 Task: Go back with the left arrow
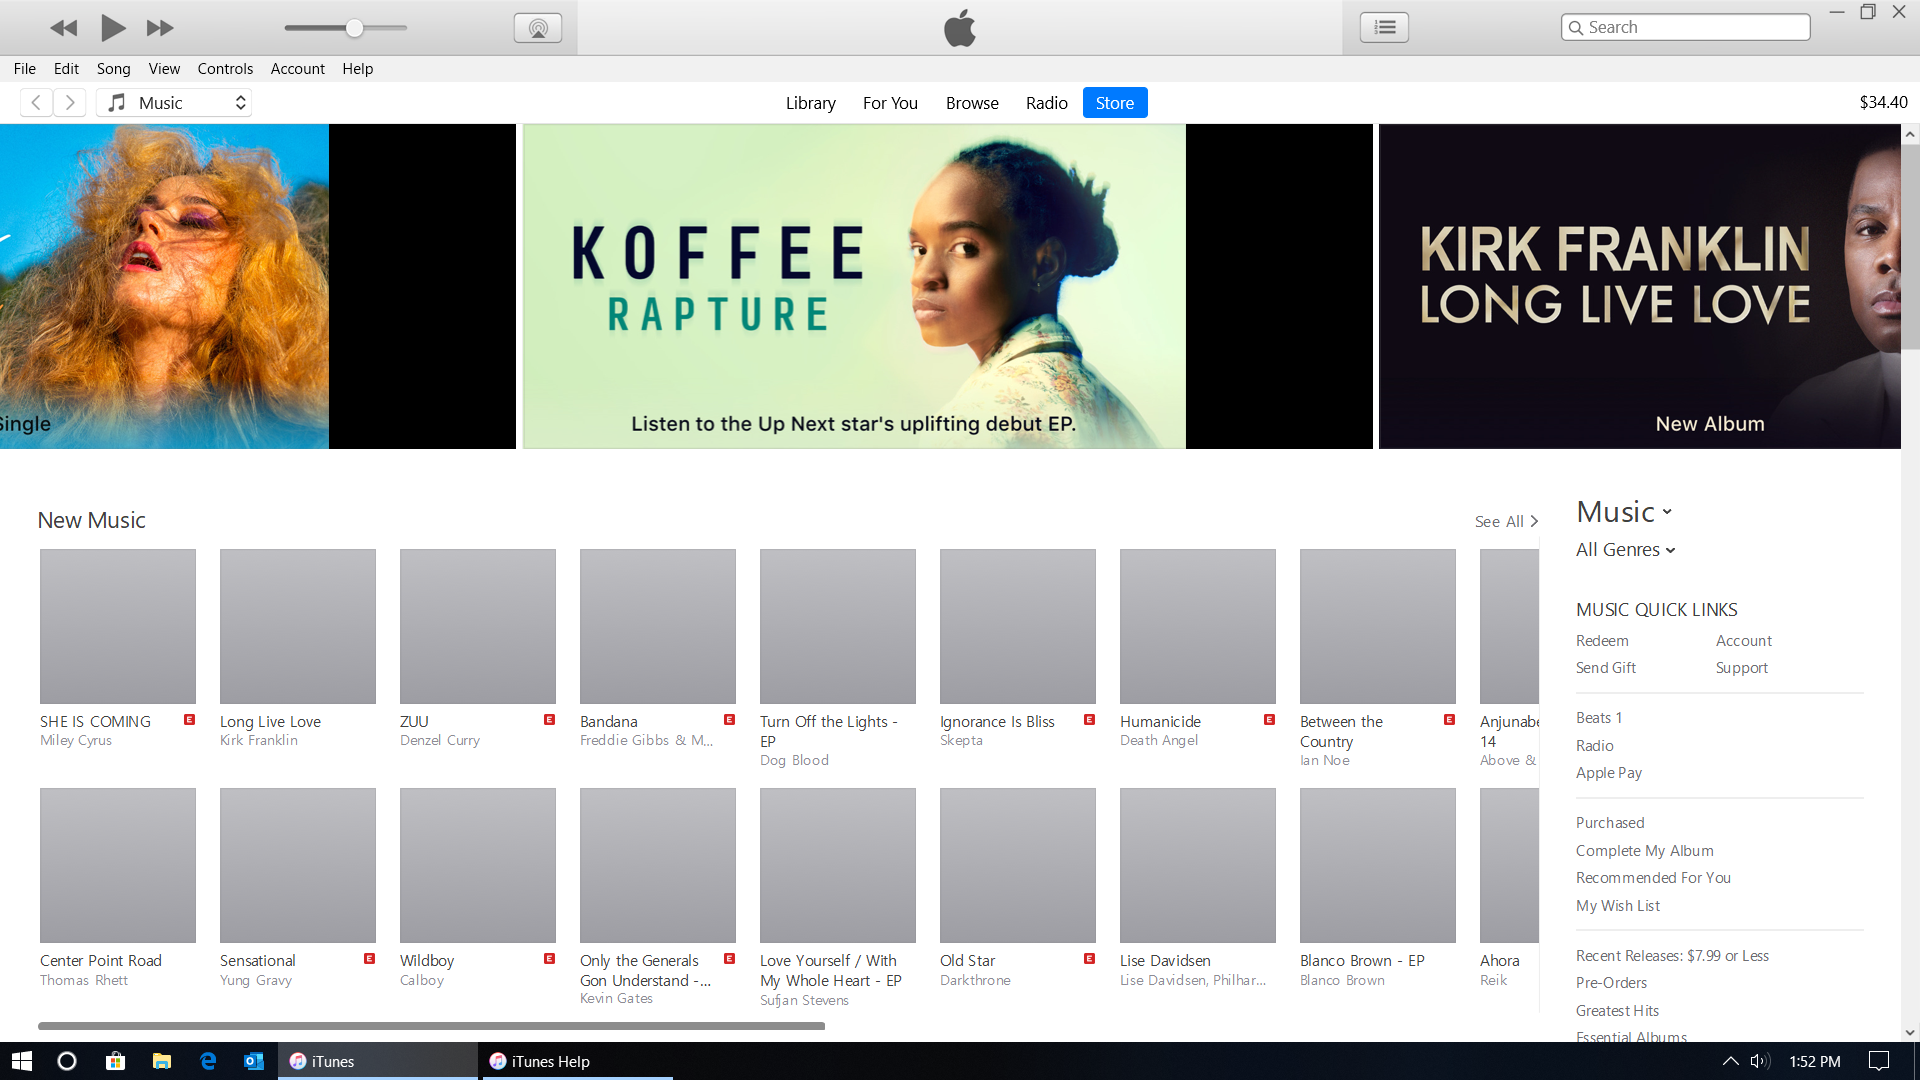pos(36,103)
